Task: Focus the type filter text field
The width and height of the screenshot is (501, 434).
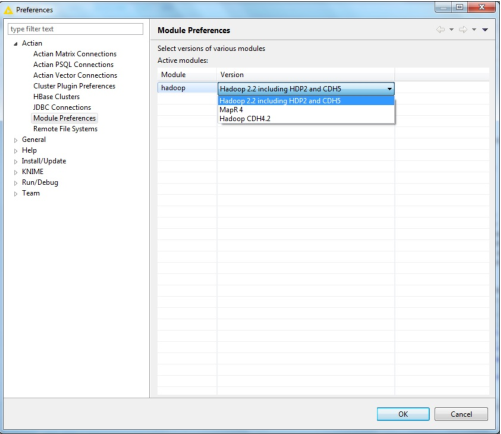Action: pos(76,29)
